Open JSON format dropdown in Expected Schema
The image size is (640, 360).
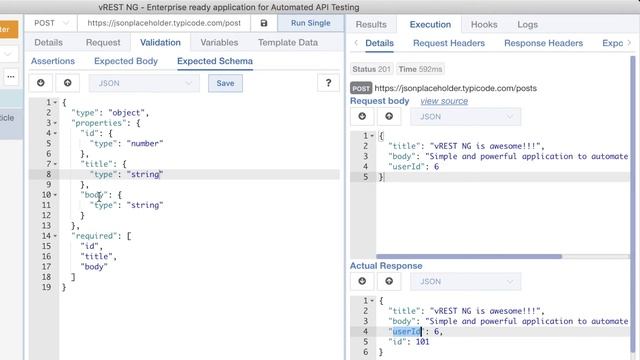coord(144,83)
